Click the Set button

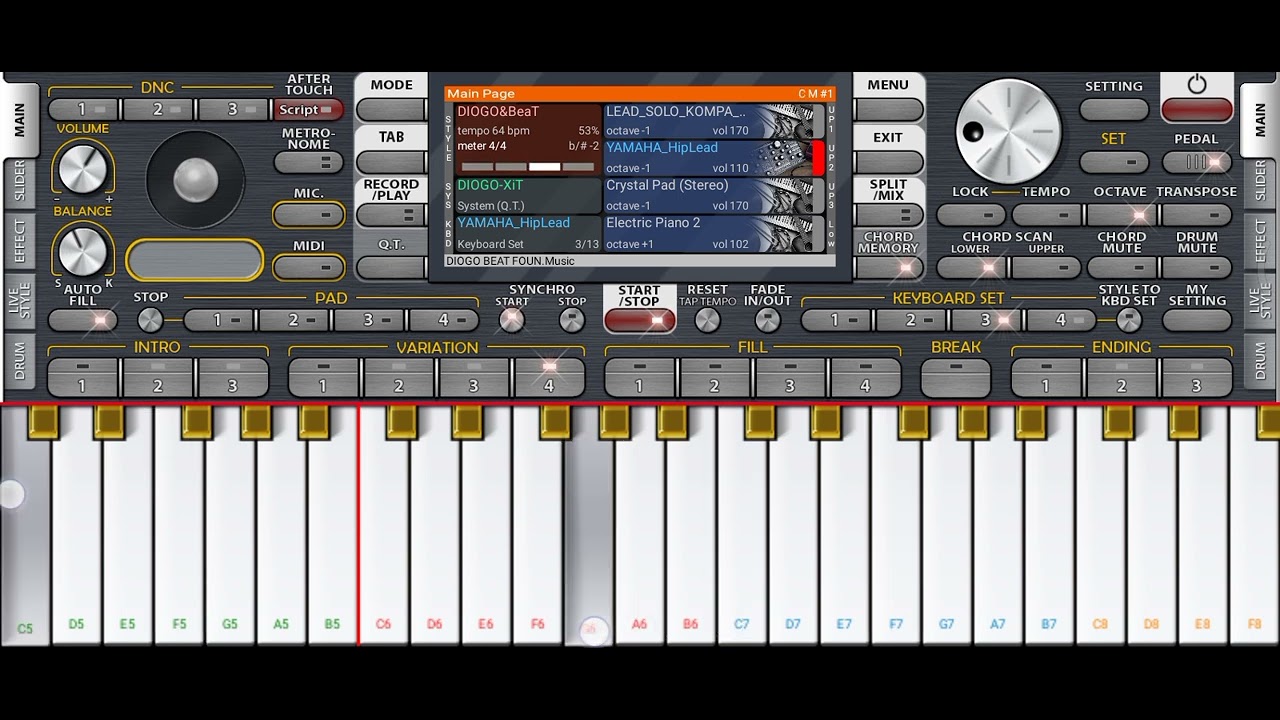(1114, 162)
